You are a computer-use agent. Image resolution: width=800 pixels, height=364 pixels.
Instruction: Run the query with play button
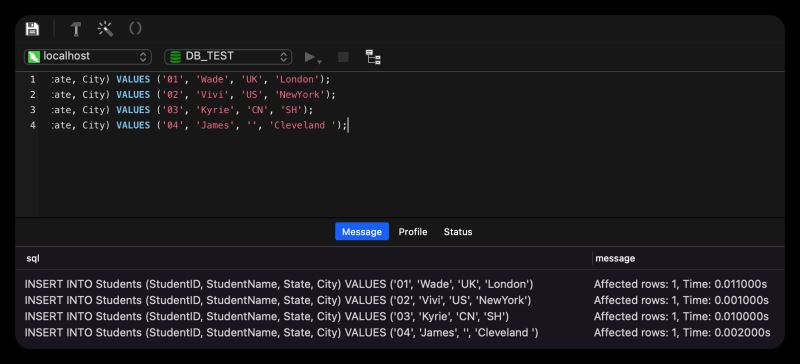coord(309,57)
